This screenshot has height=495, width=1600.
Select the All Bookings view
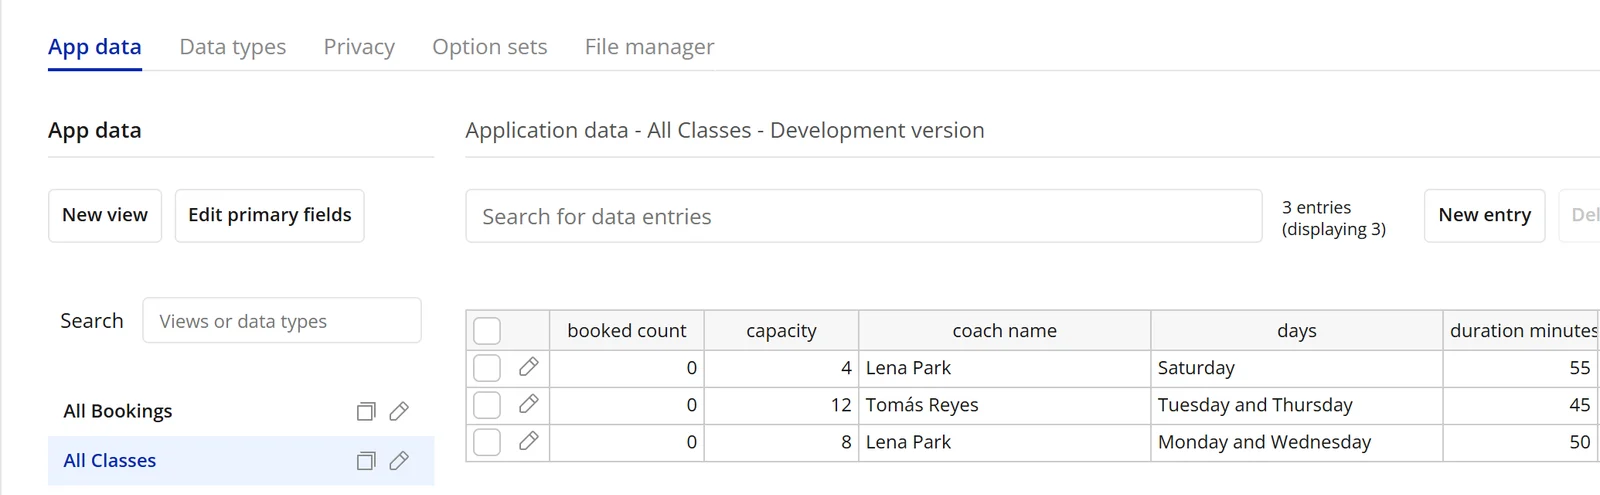click(x=241, y=411)
